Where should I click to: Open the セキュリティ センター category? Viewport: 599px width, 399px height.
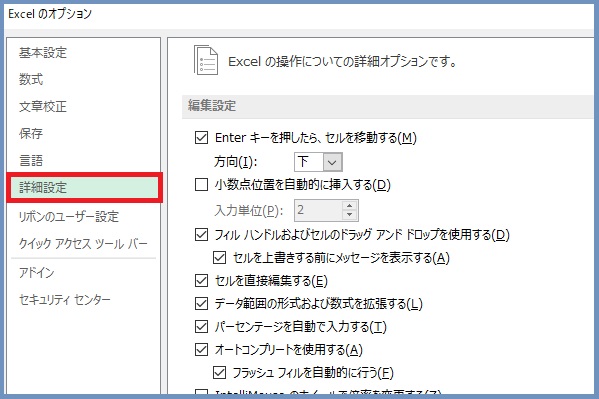tap(65, 299)
